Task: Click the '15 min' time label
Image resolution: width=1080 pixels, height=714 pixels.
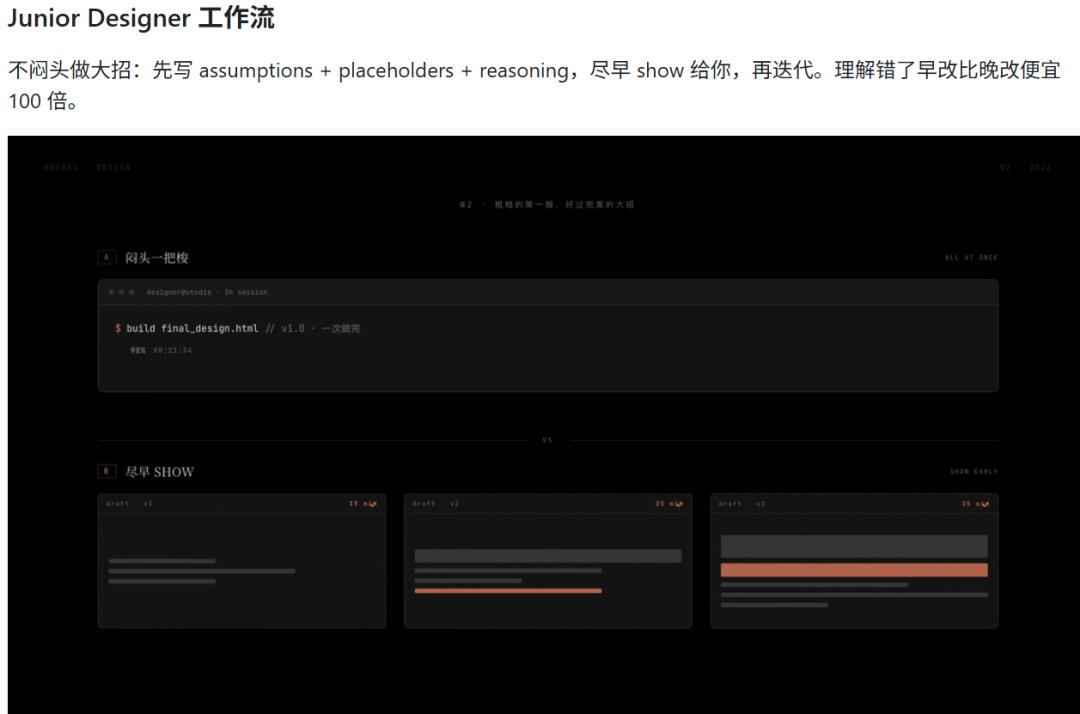Action: click(362, 503)
